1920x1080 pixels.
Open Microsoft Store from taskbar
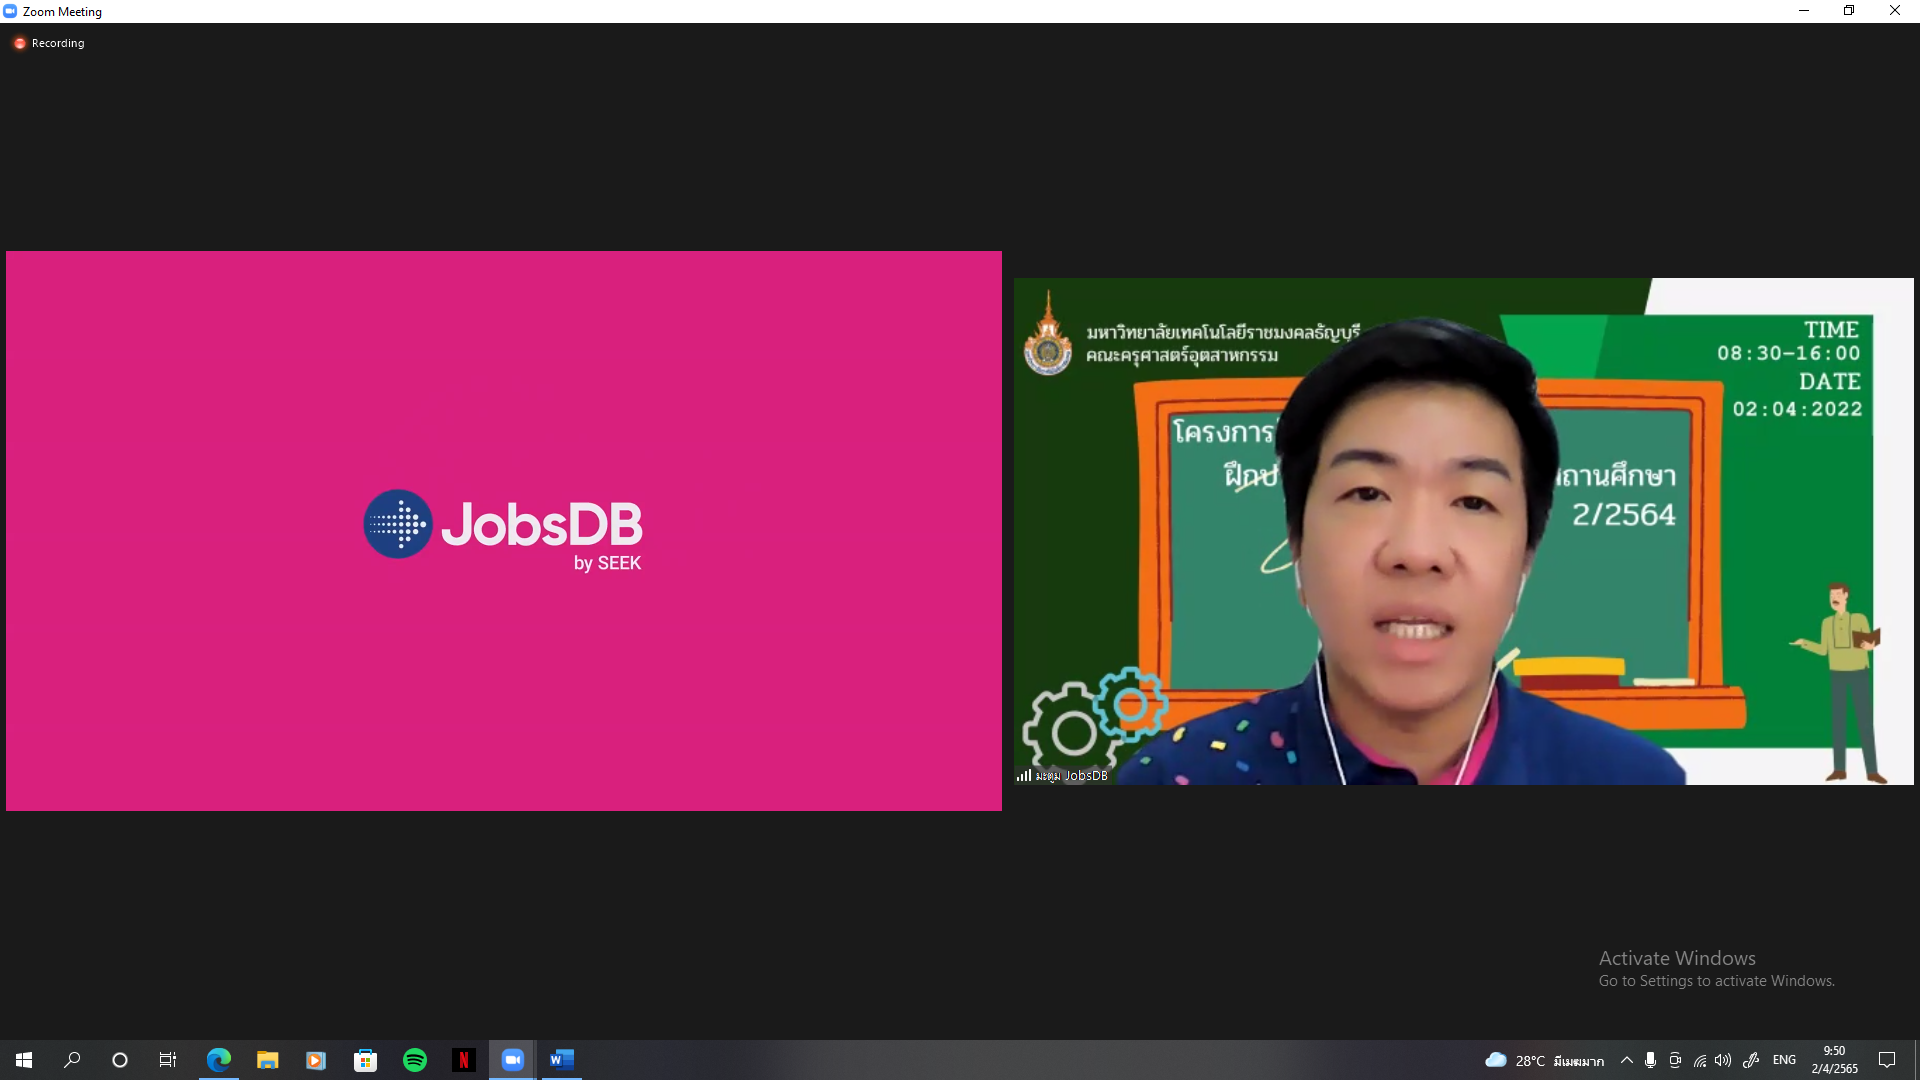click(365, 1060)
